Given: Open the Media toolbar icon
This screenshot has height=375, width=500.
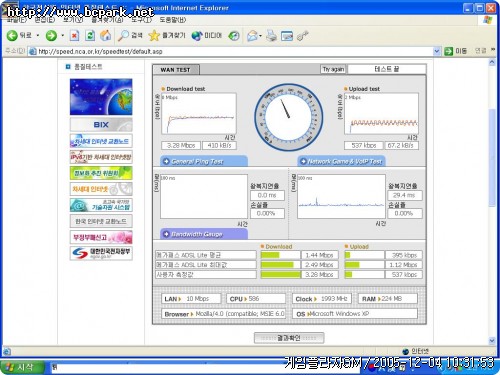Looking at the screenshot, I should point(197,36).
